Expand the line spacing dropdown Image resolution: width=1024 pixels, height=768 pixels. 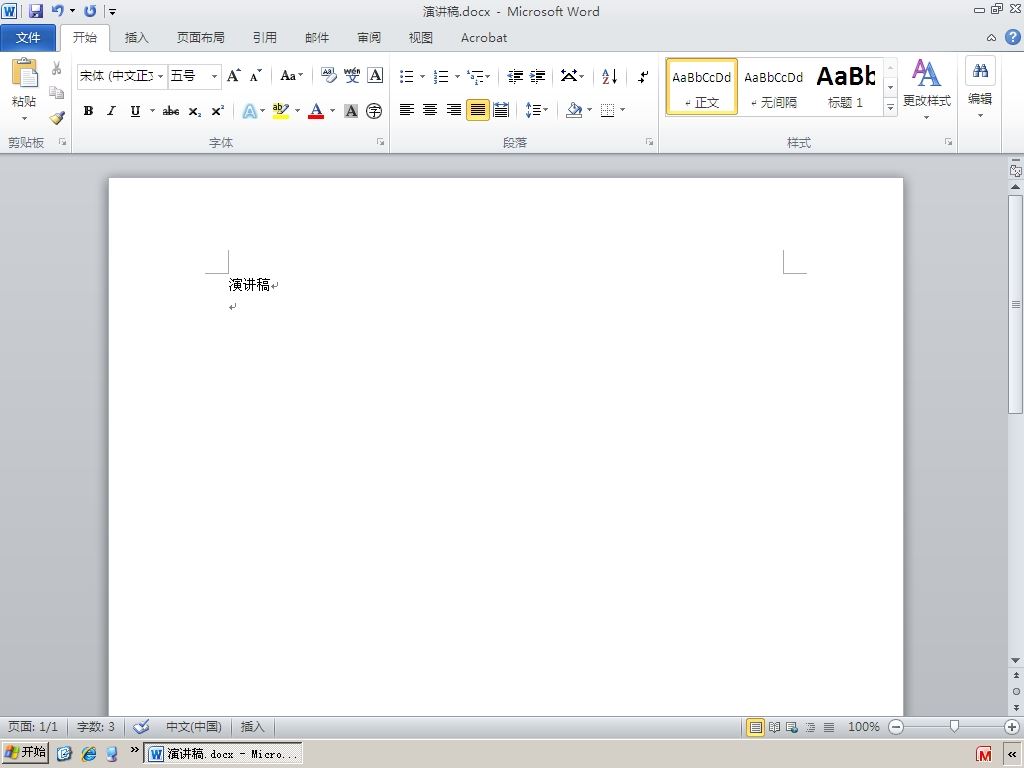[546, 110]
